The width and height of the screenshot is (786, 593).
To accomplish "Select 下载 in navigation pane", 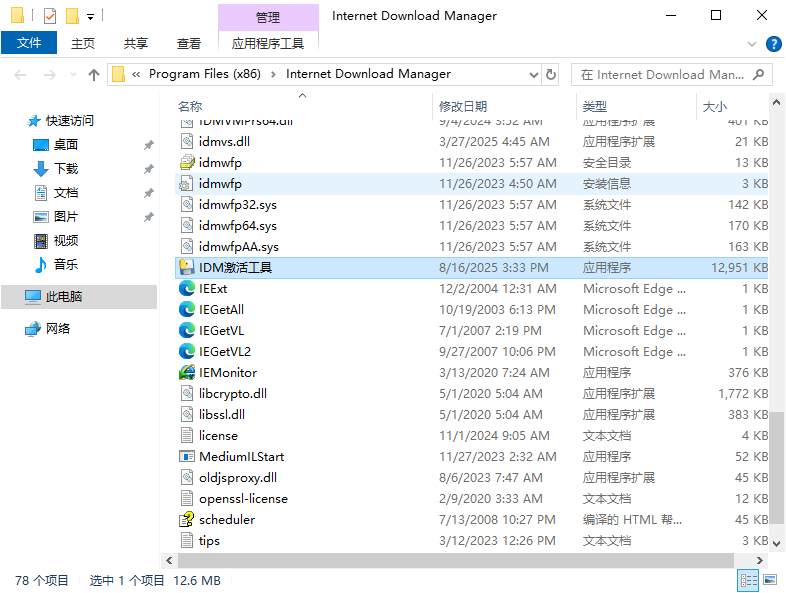I will [x=66, y=168].
